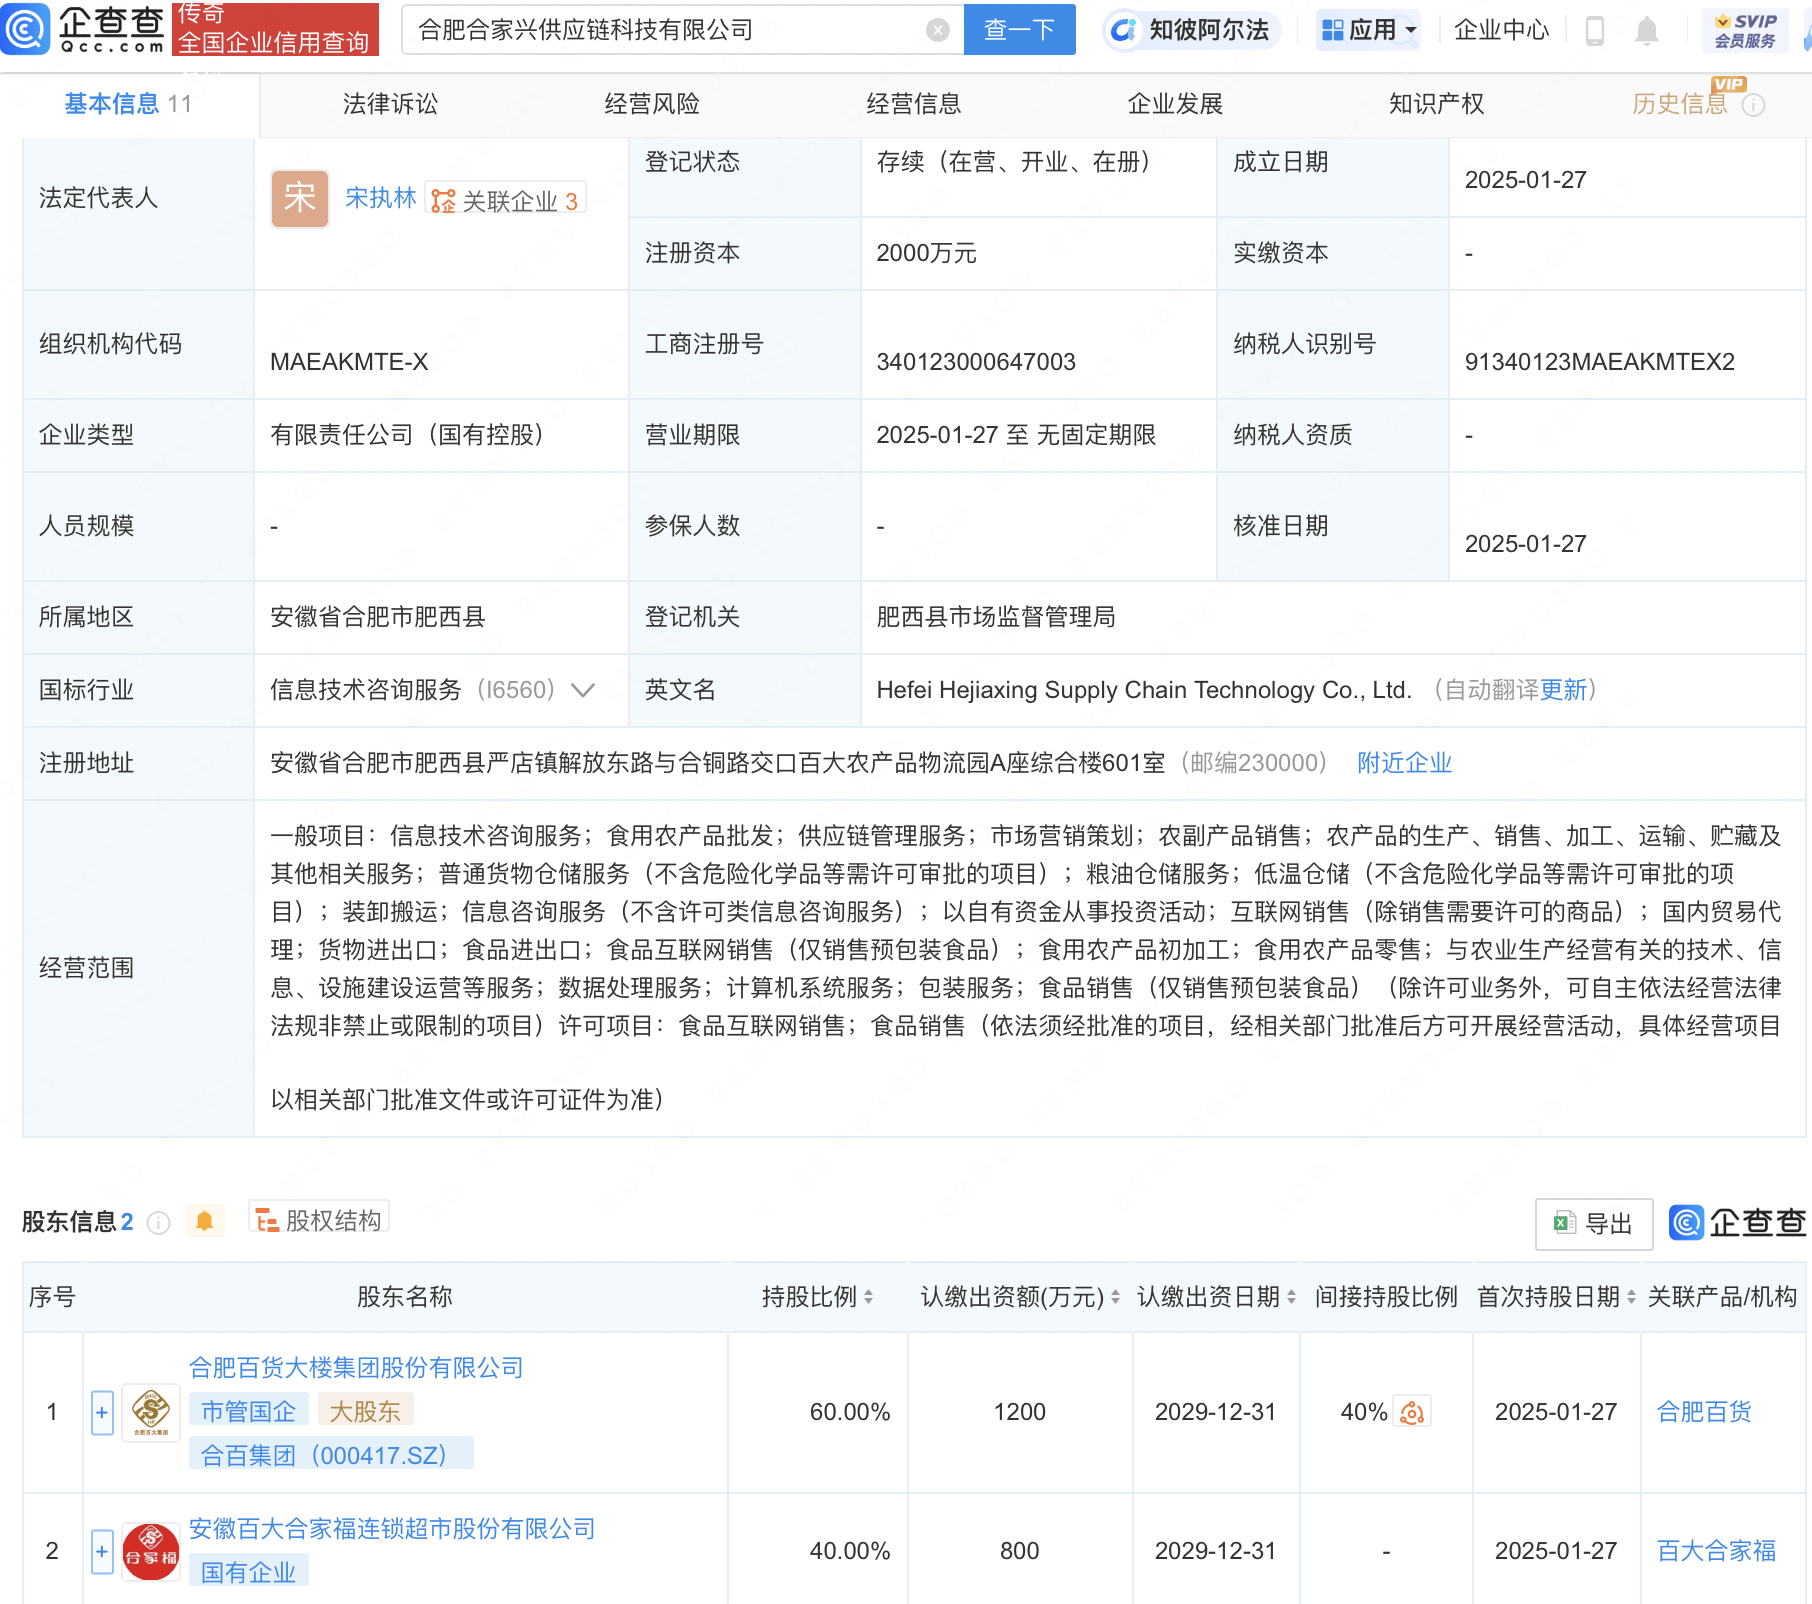This screenshot has width=1812, height=1604.
Task: Click 企查查 logo beside export button
Action: pyautogui.click(x=1738, y=1222)
